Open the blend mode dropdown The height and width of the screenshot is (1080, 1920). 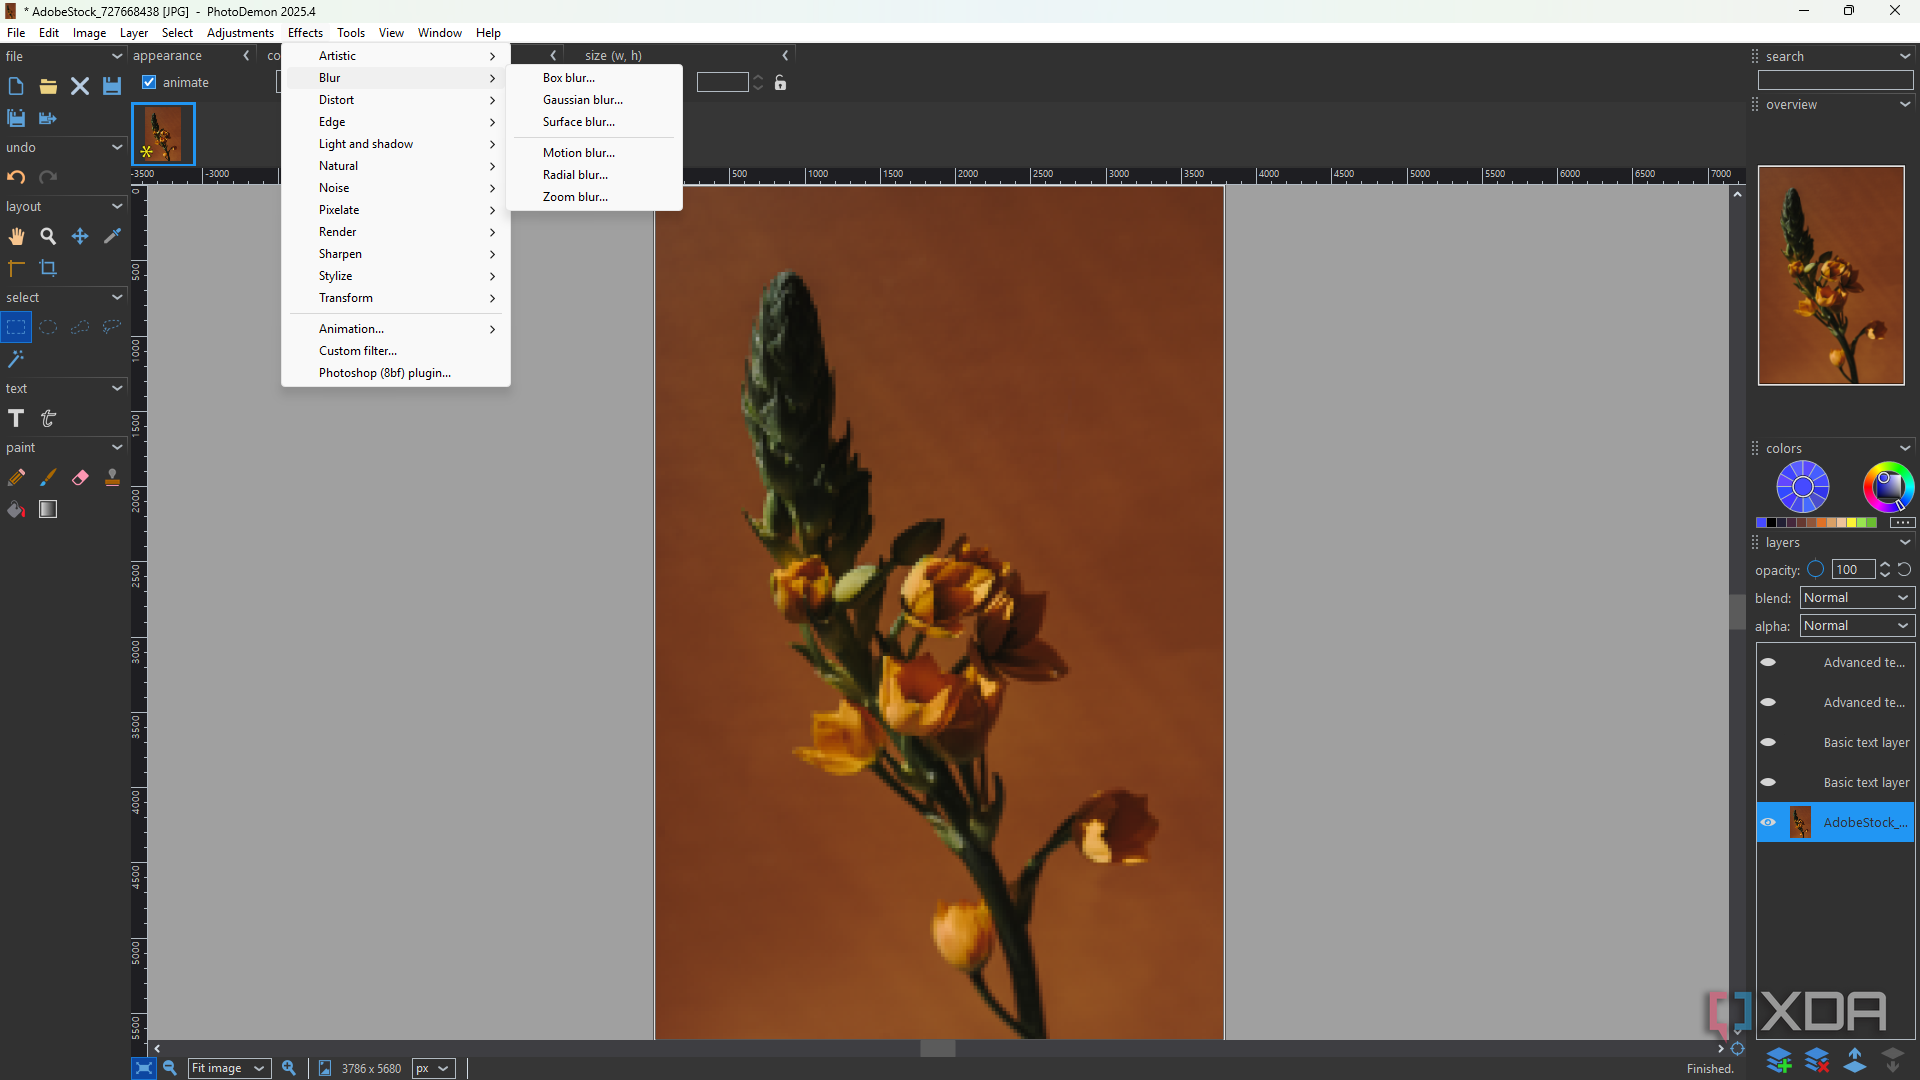pos(1857,598)
